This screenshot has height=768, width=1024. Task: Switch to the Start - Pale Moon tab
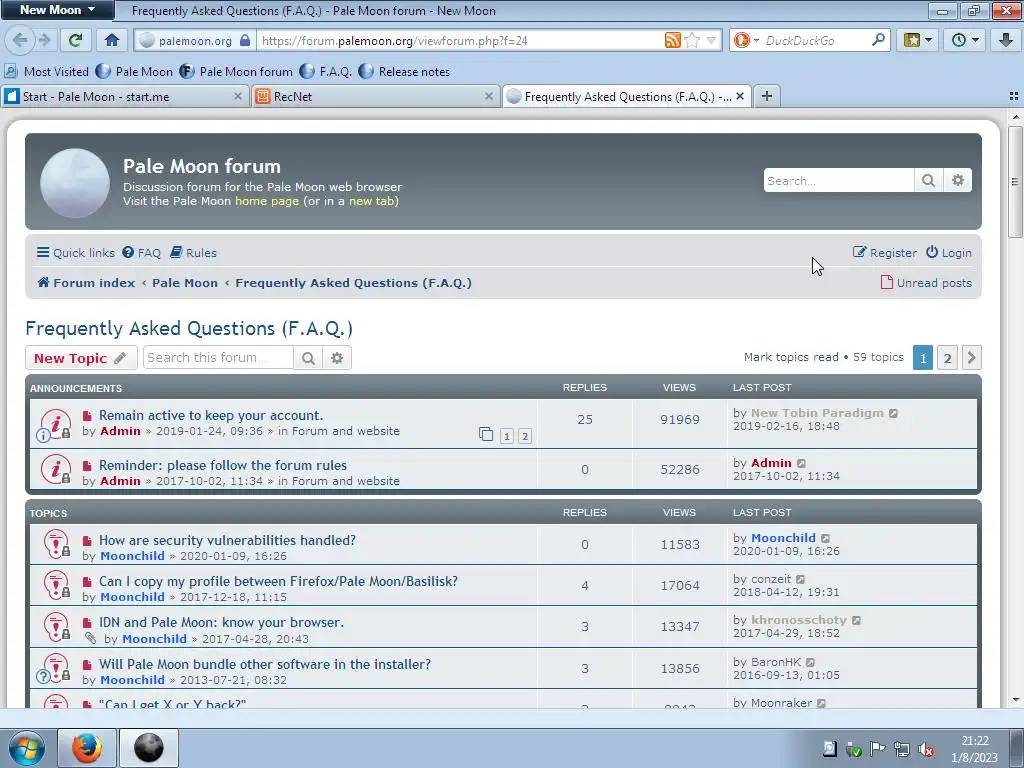pyautogui.click(x=124, y=96)
